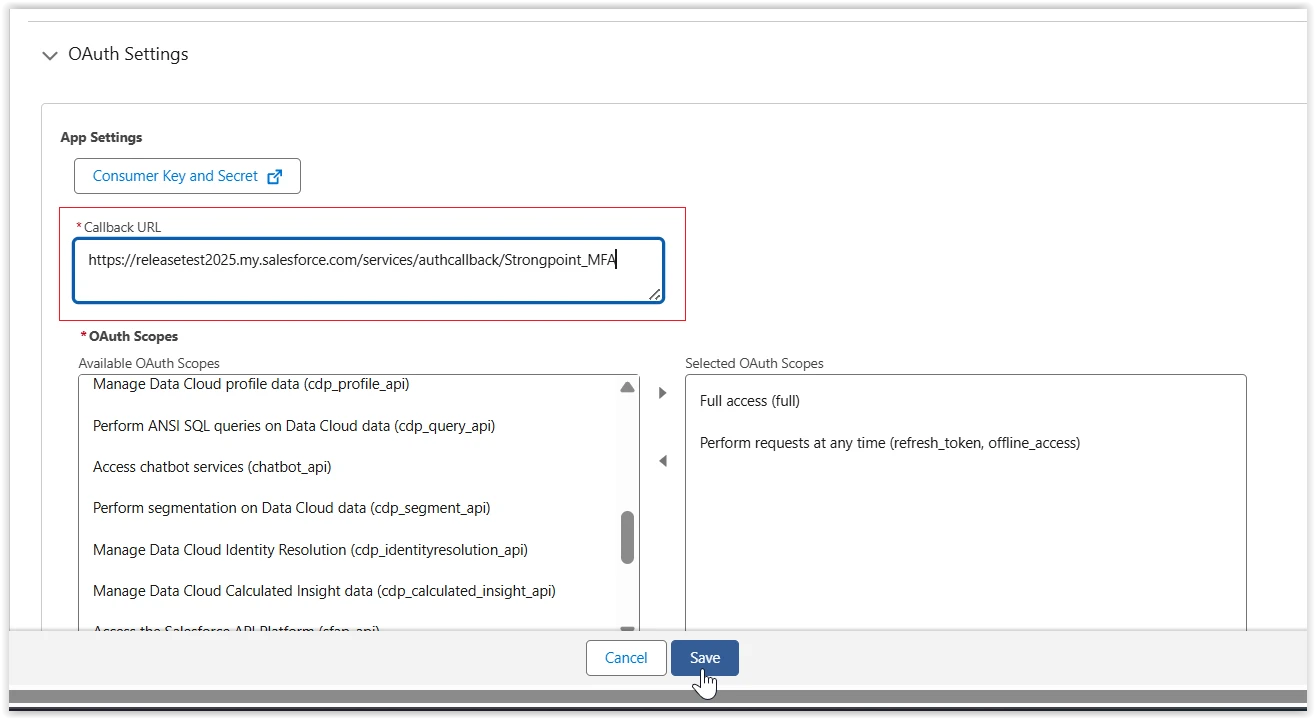Click the Available OAuth Scopes scrollbar thumb
The image size is (1315, 719).
[627, 537]
